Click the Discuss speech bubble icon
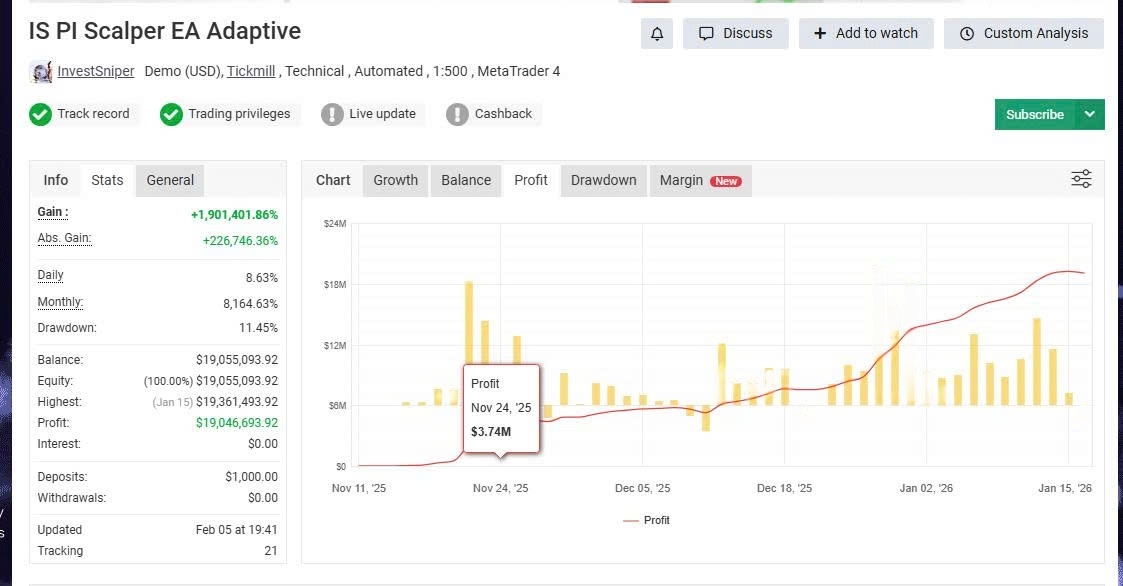The image size is (1123, 586). click(709, 33)
